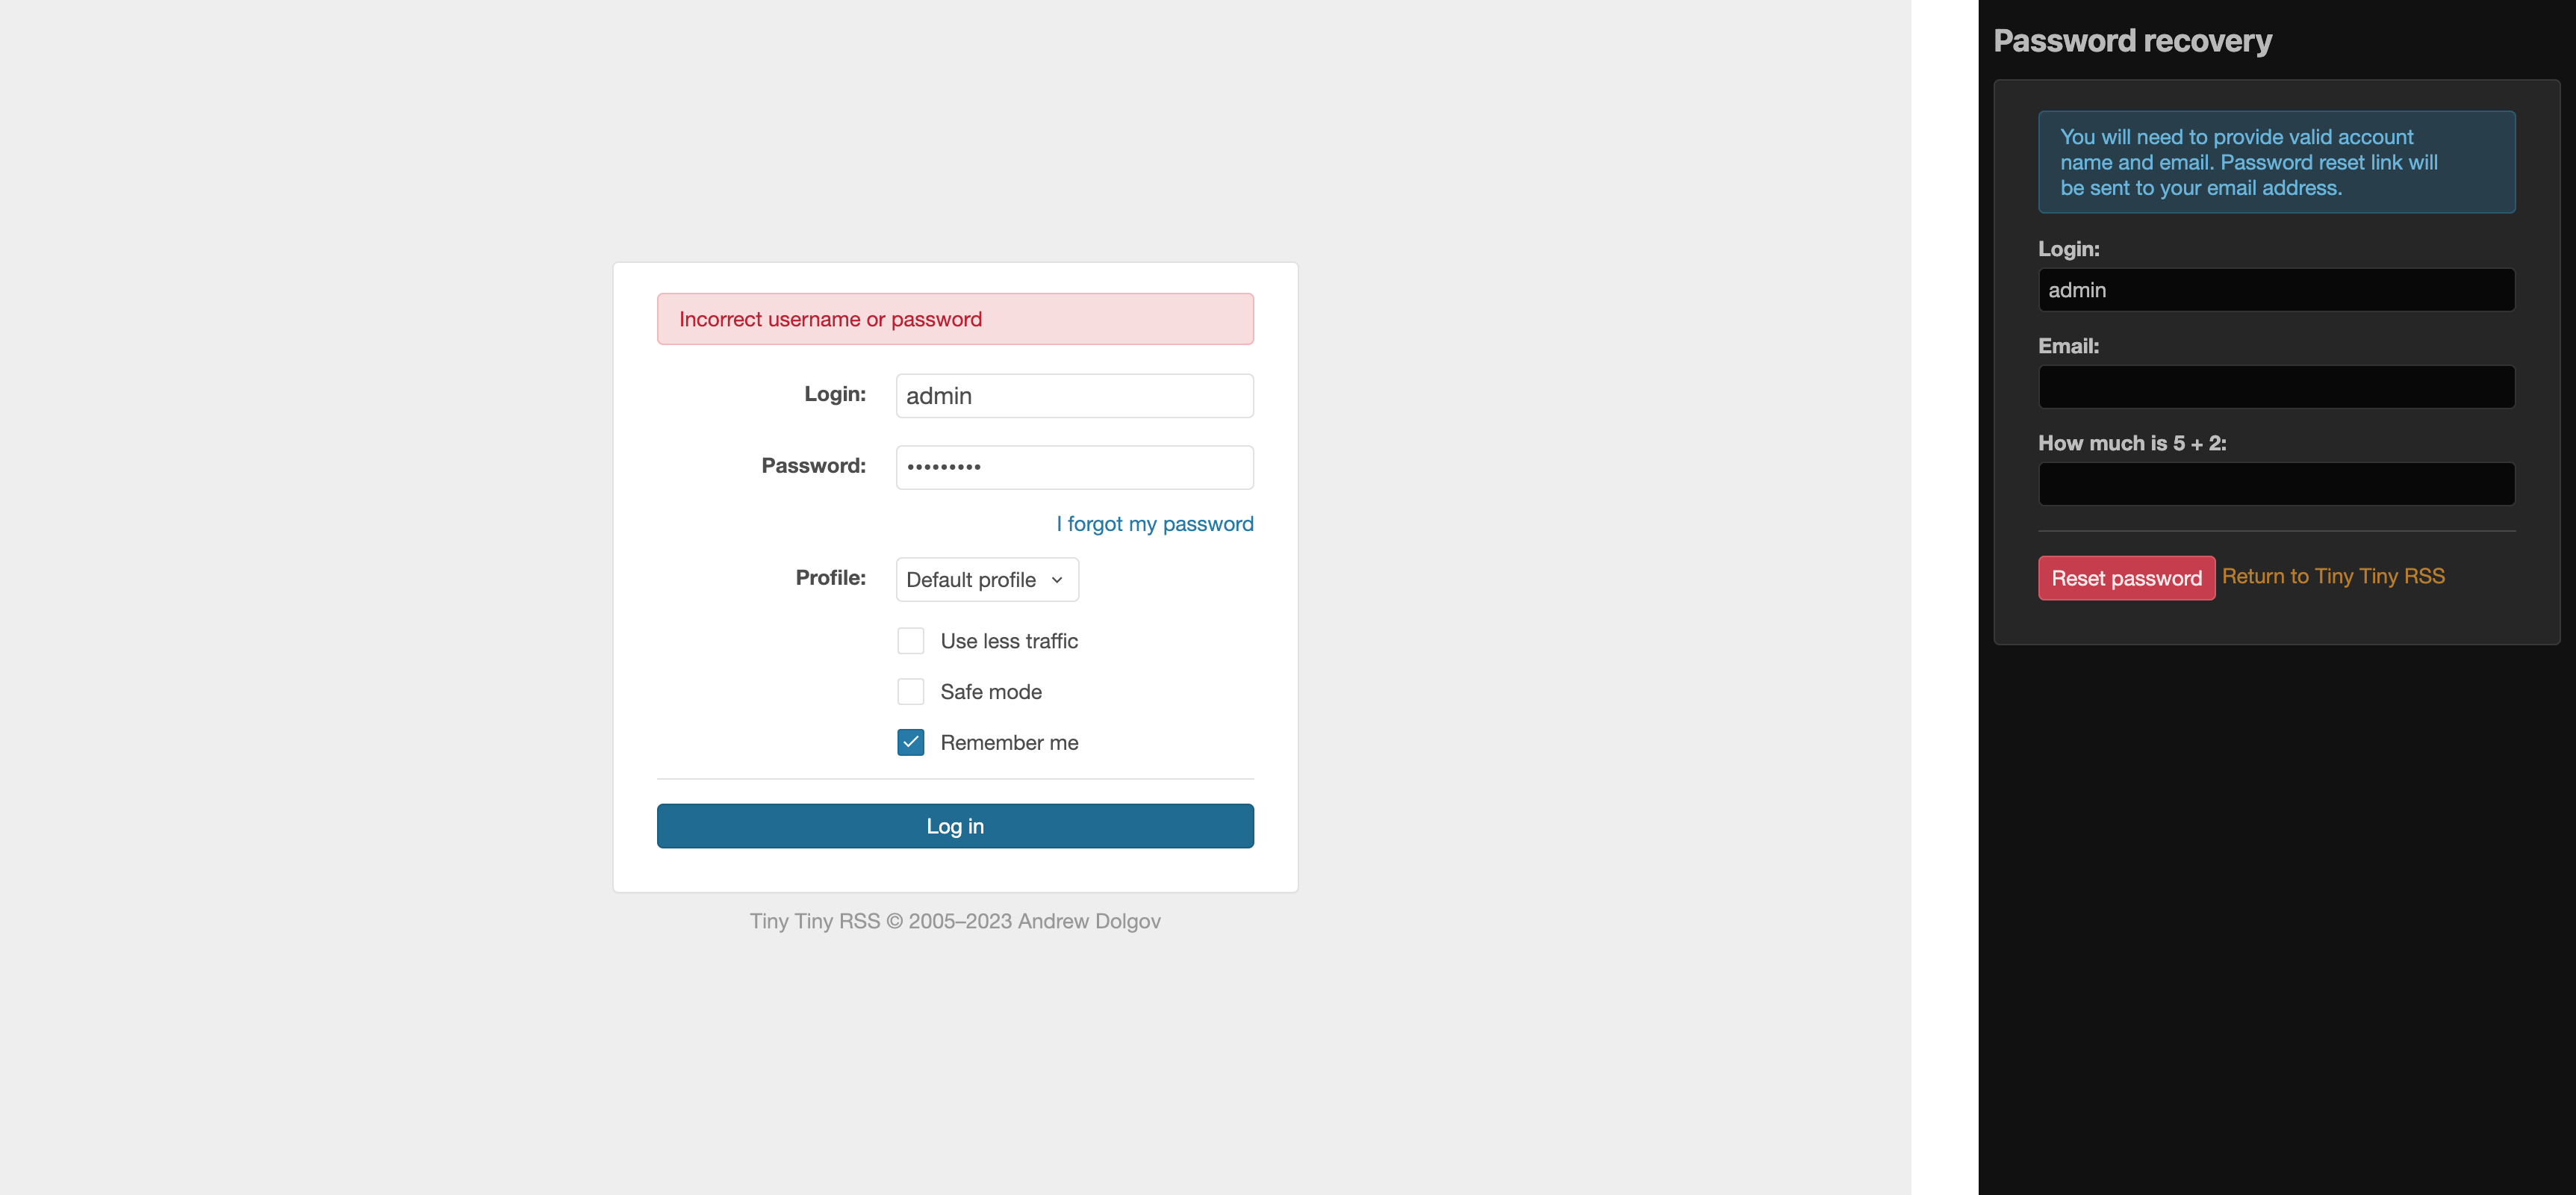2576x1195 pixels.
Task: Click I forgot my password link
Action: pos(1155,521)
